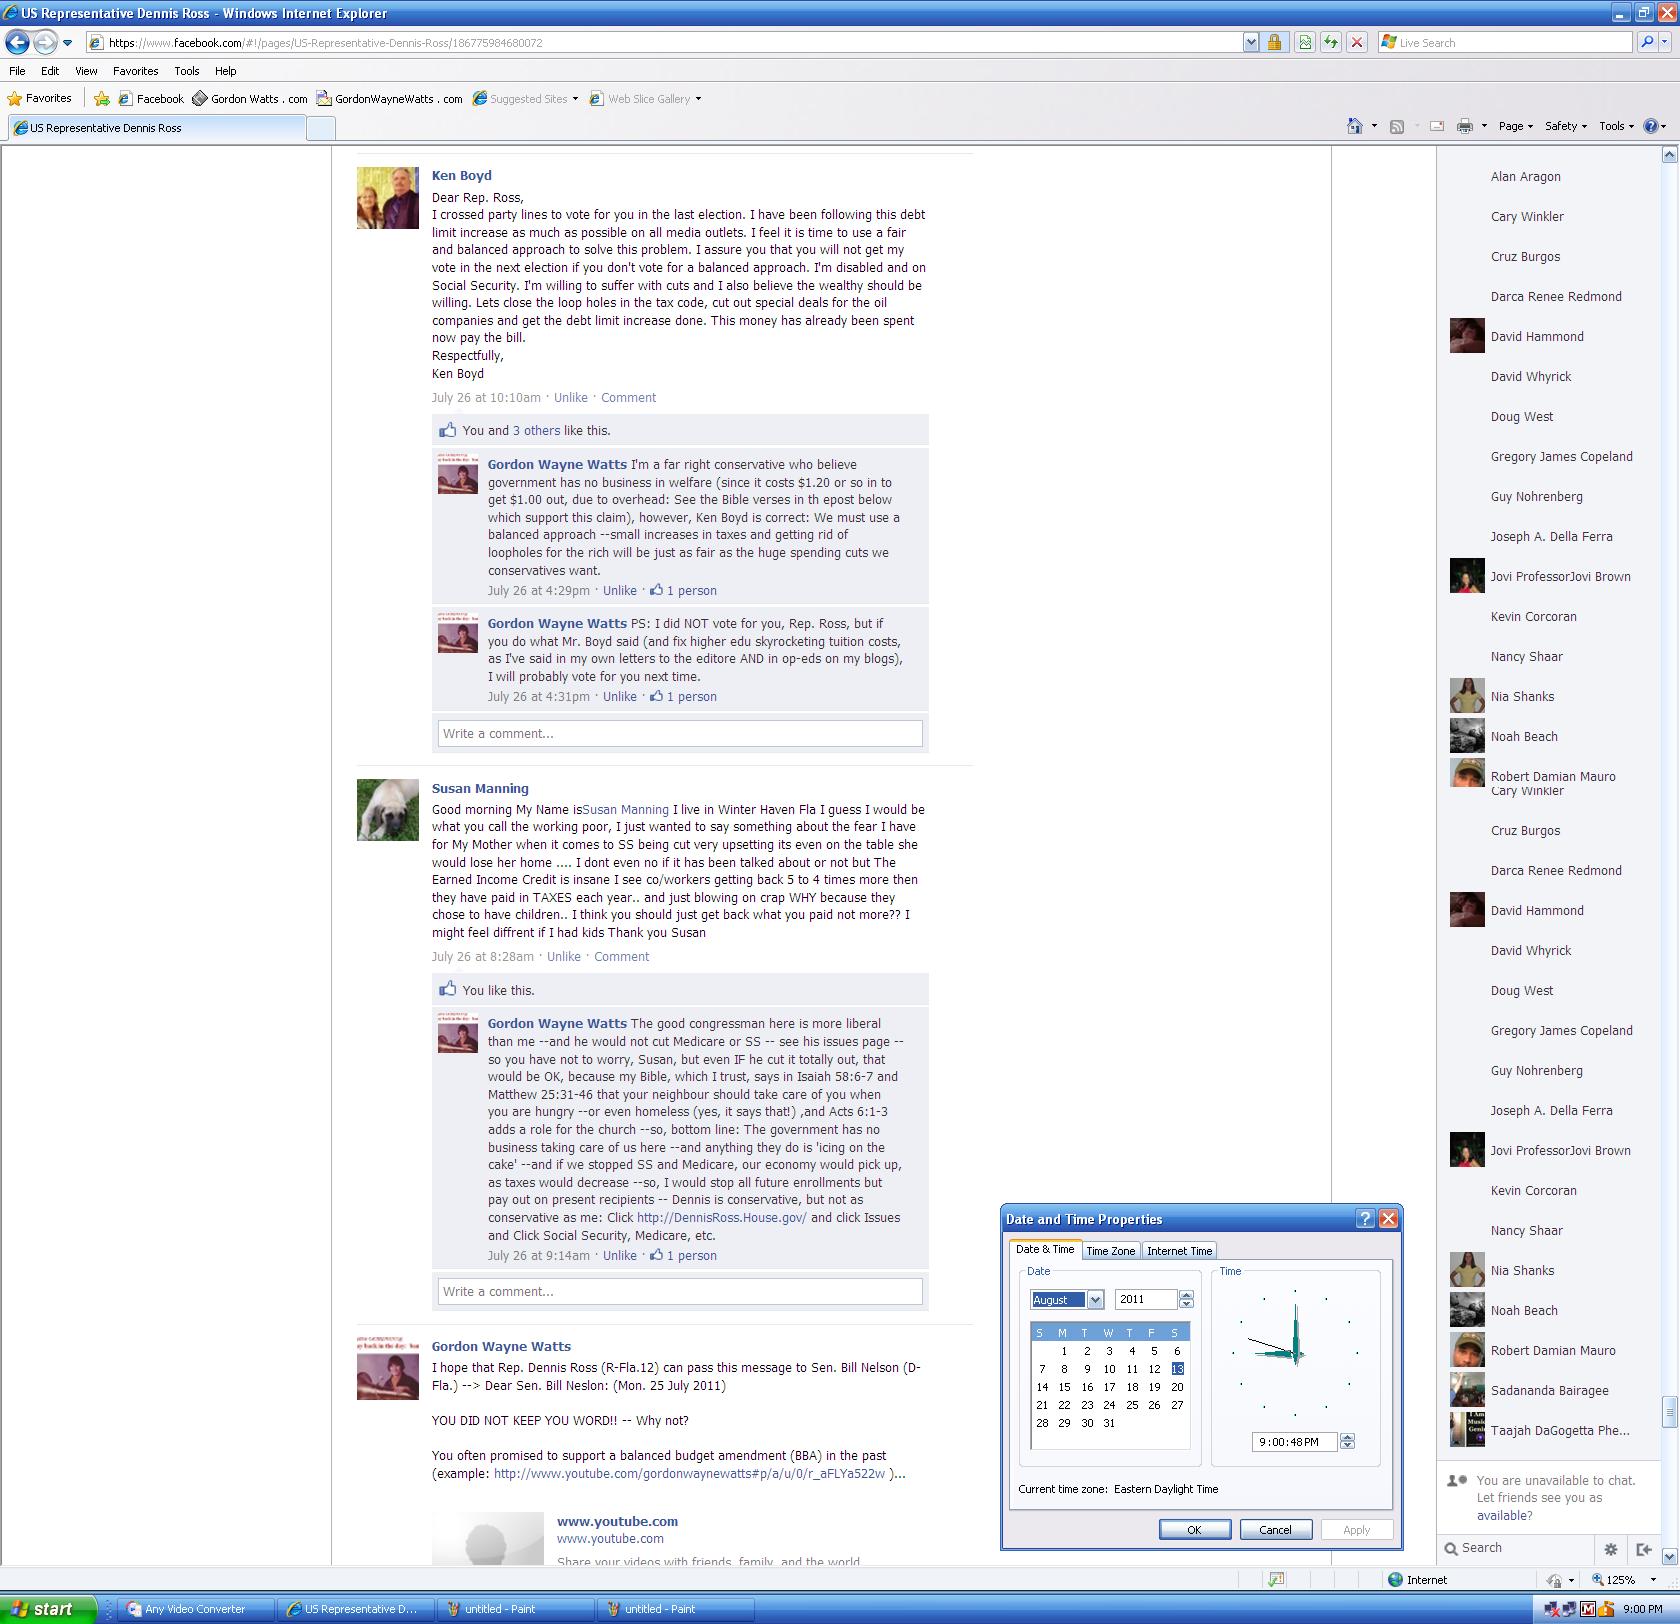Click the hide chat sidebar arrow icon

tap(1643, 1549)
